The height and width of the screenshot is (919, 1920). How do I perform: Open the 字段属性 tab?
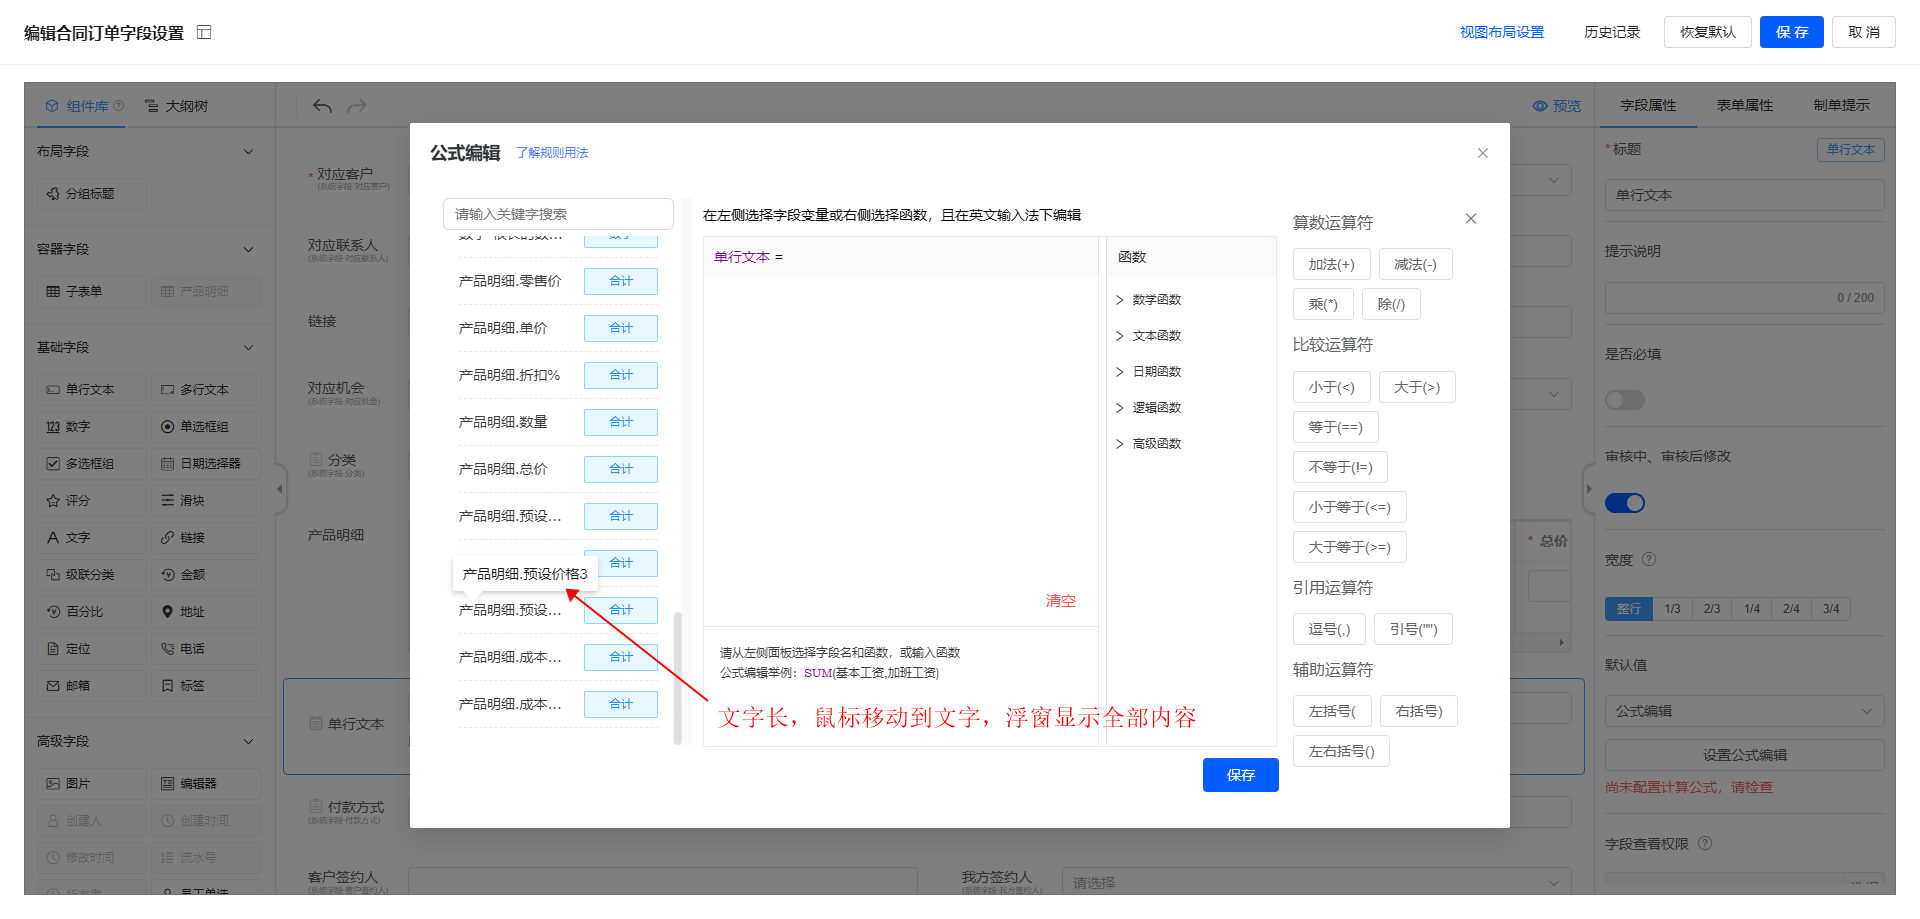1648,105
